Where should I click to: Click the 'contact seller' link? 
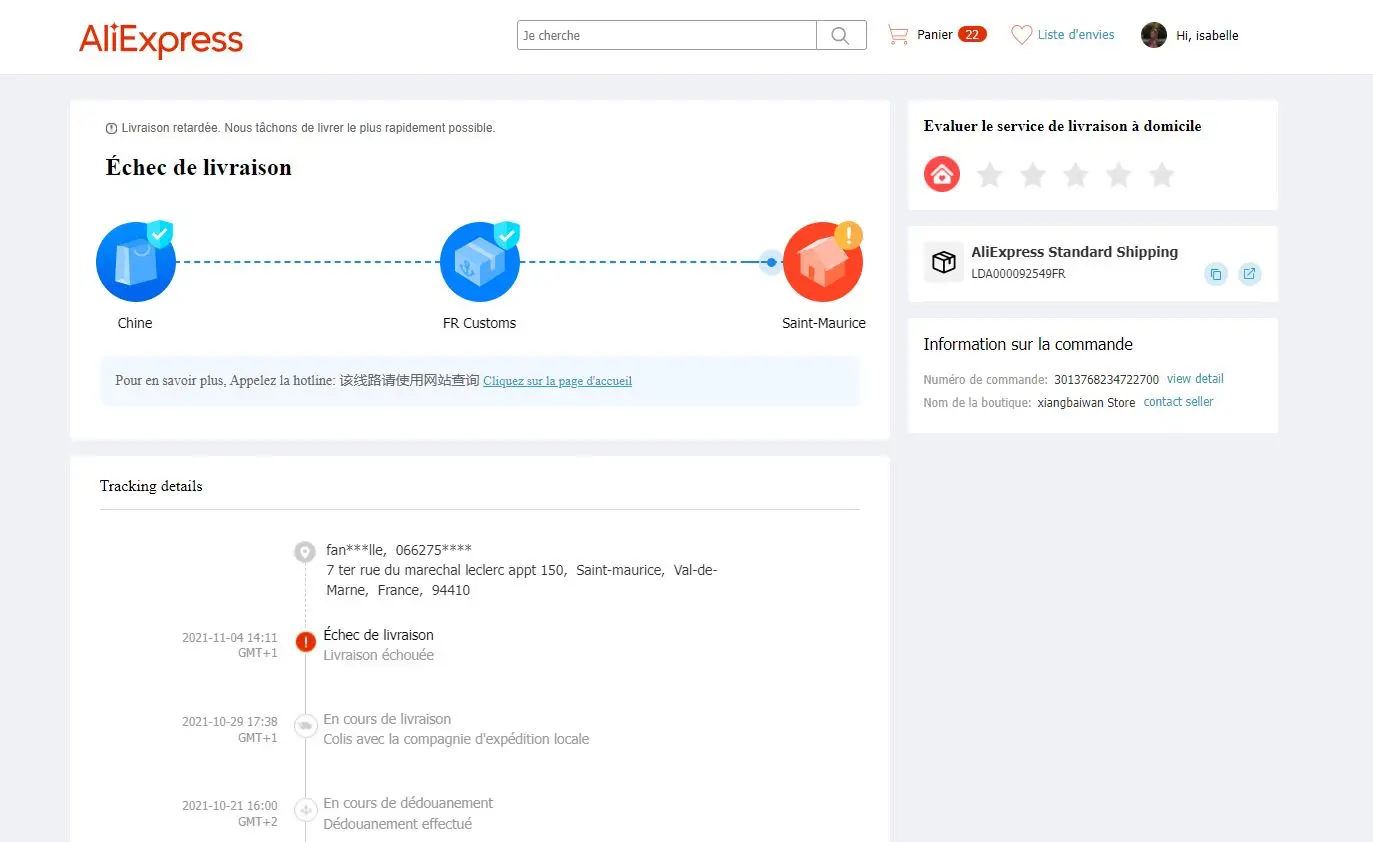[1178, 402]
